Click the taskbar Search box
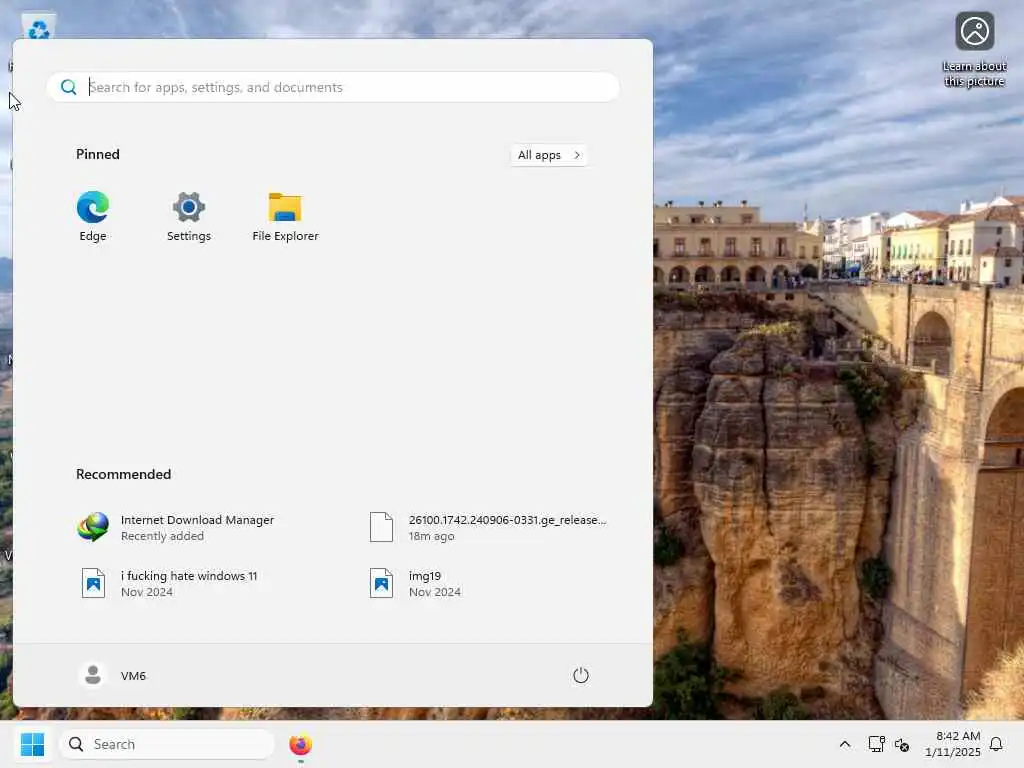The height and width of the screenshot is (768, 1024). point(167,744)
